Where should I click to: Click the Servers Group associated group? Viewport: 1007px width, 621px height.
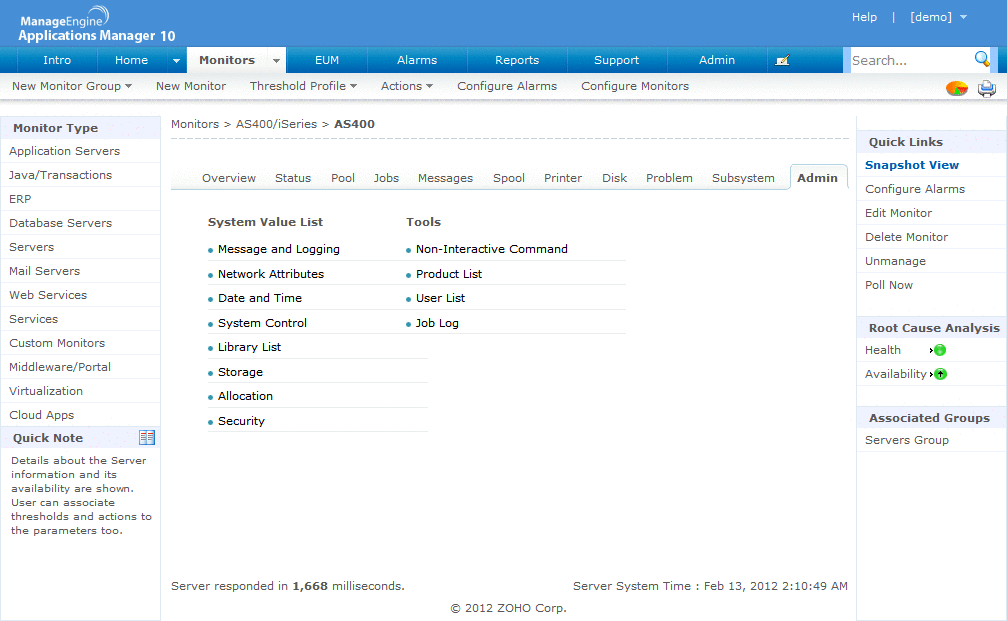pyautogui.click(x=906, y=439)
